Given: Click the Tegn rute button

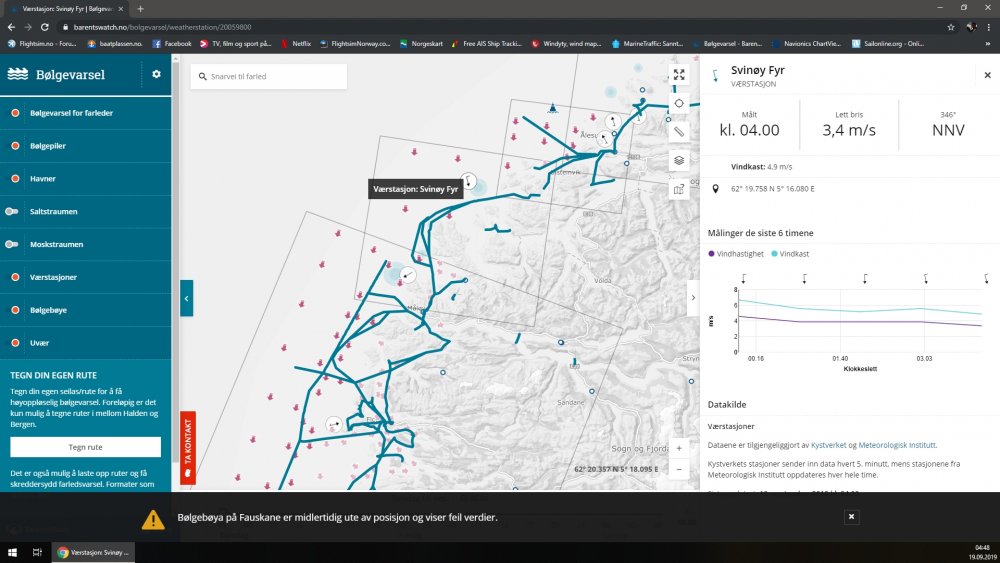Looking at the screenshot, I should 85,447.
